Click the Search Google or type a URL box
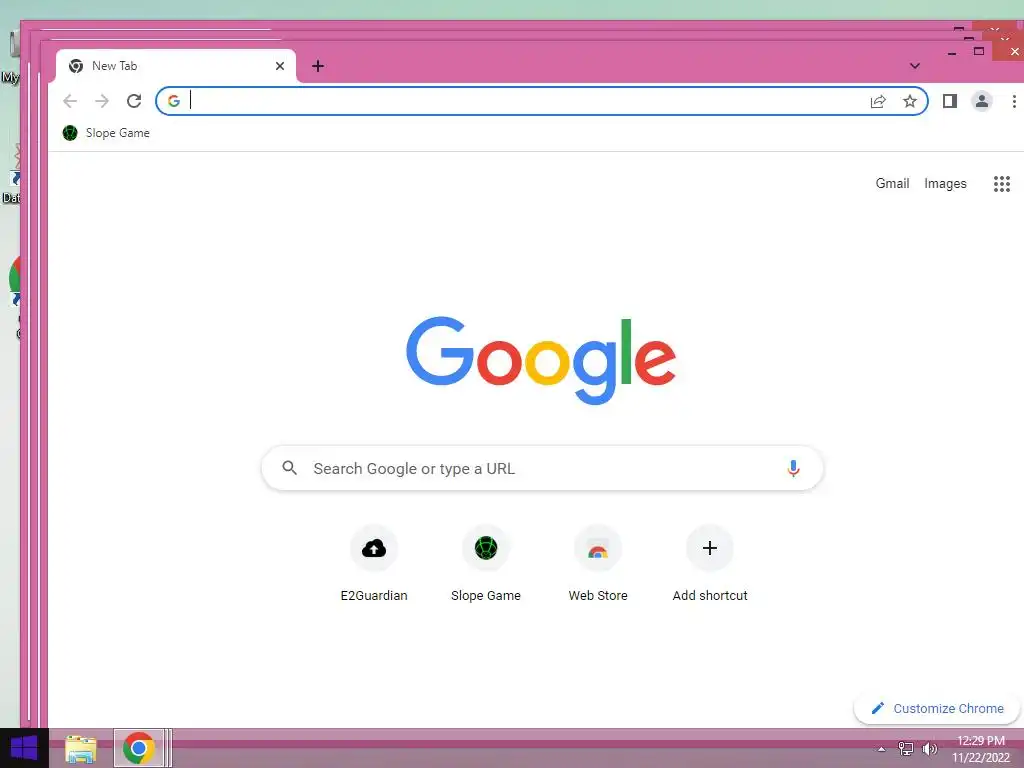Image resolution: width=1024 pixels, height=768 pixels. point(542,468)
